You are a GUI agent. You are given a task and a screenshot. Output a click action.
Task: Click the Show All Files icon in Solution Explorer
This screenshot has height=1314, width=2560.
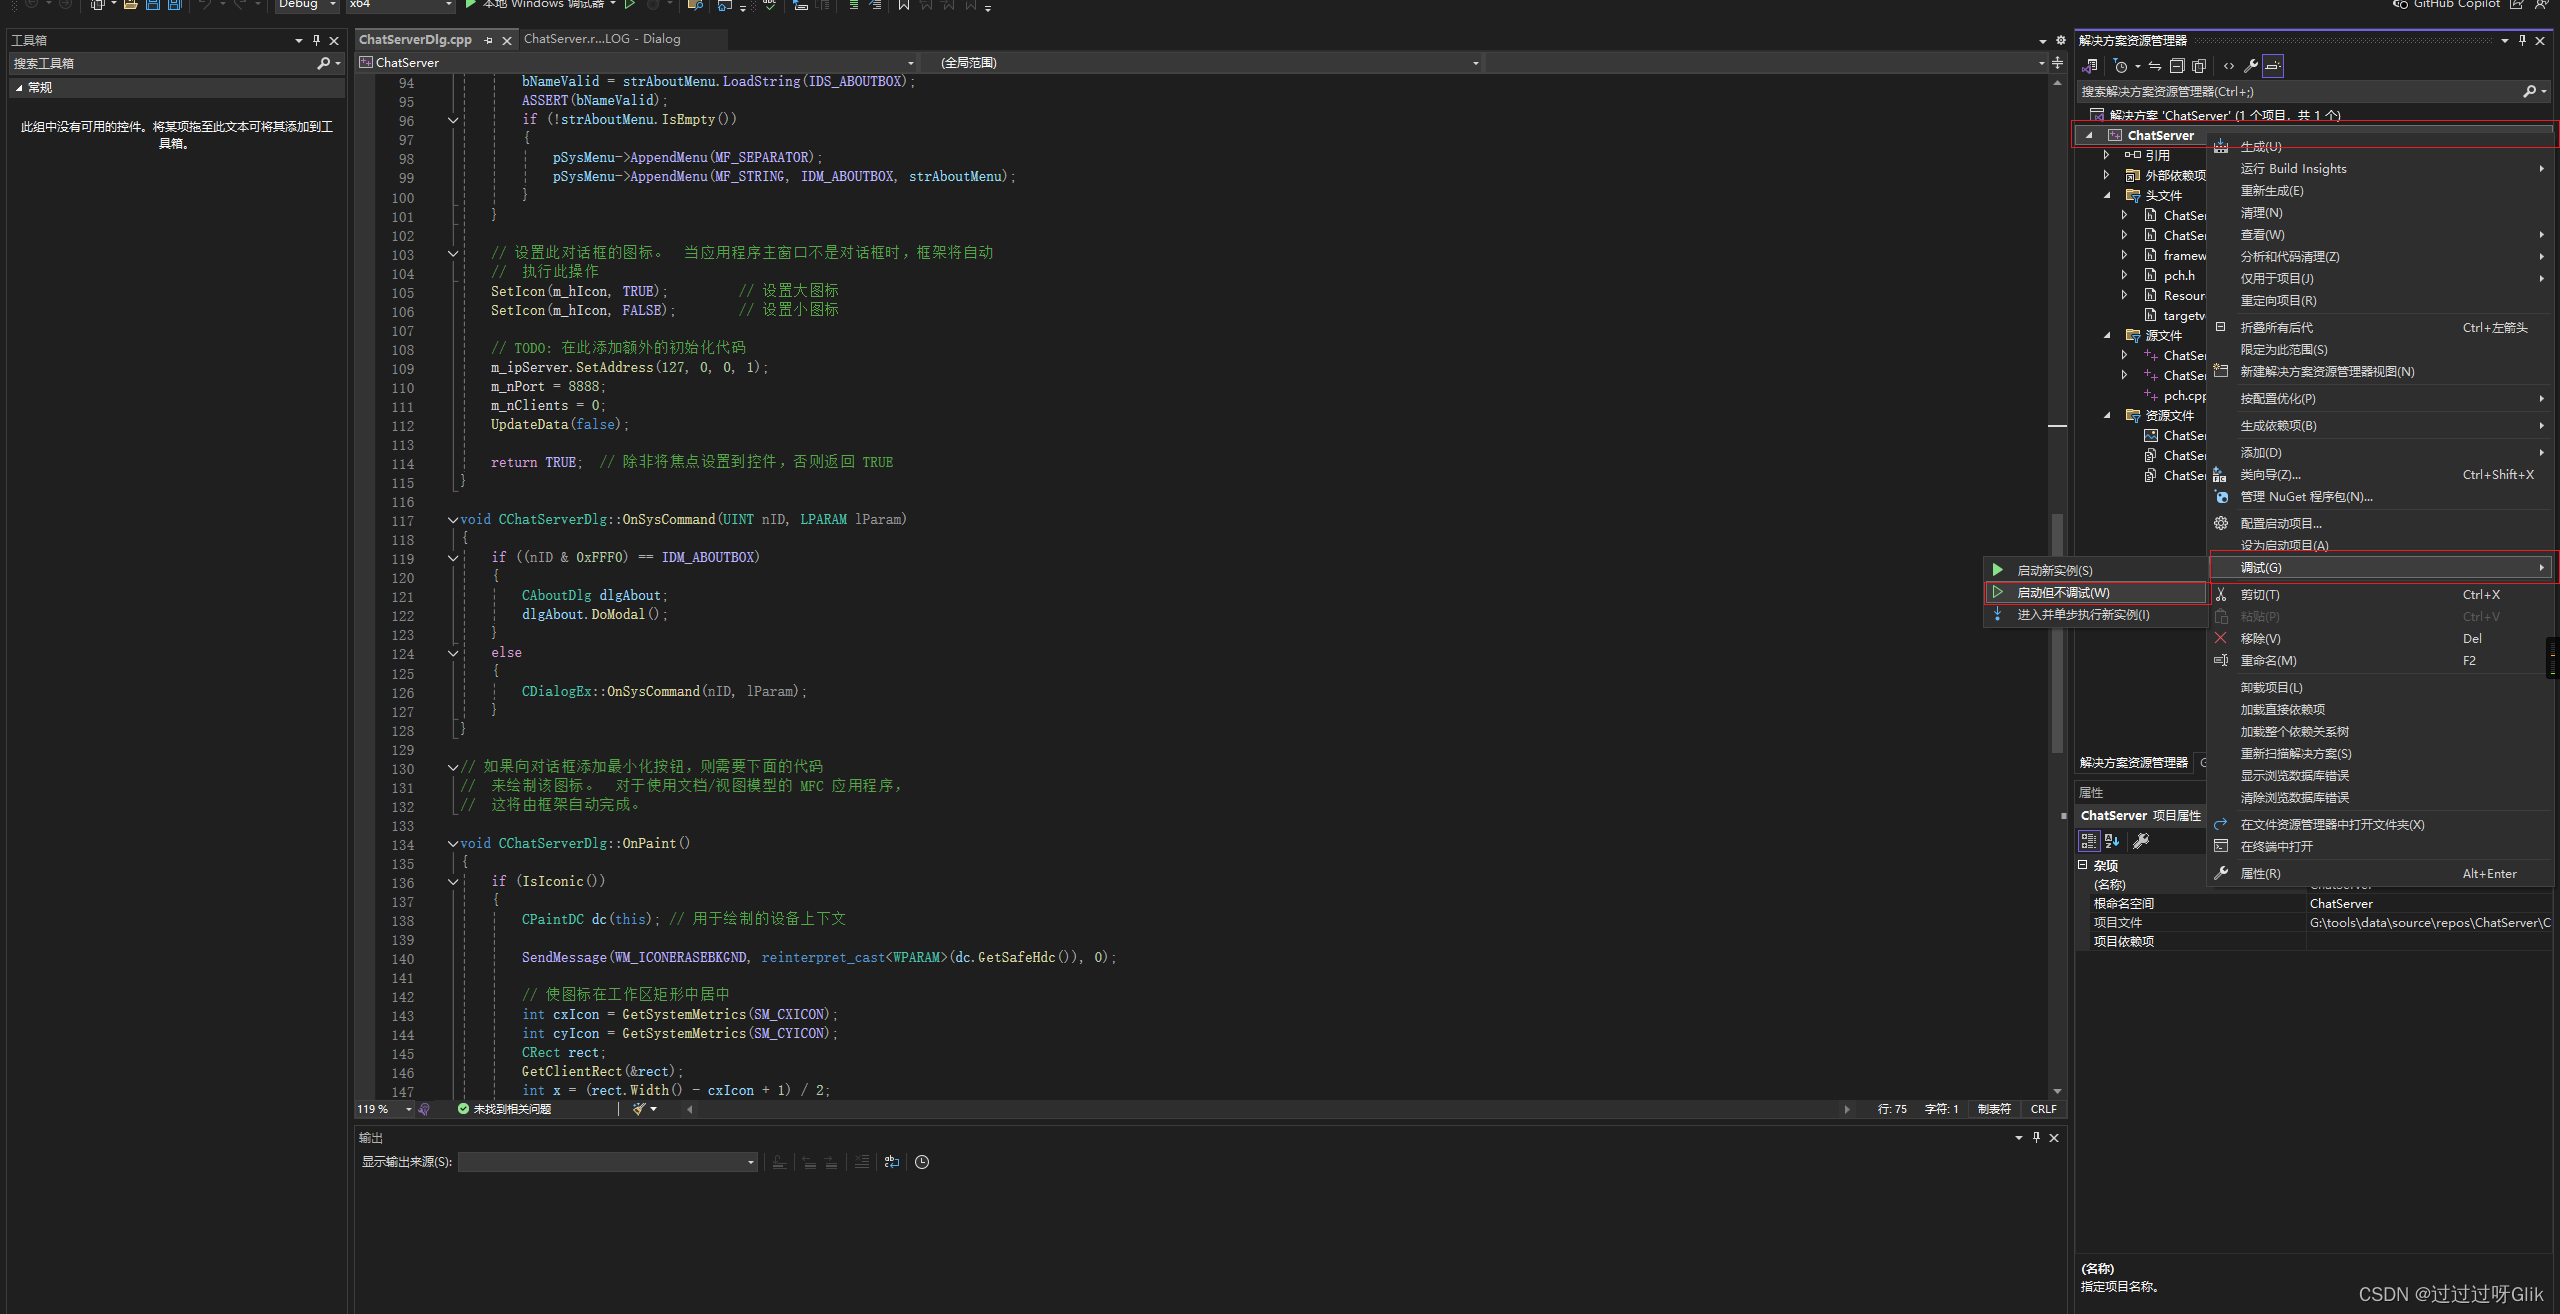point(2199,66)
